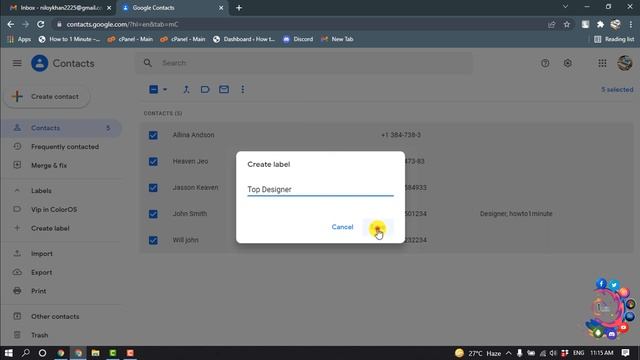Collapse the Labels section
Screen dimensions: 640x360
(17, 191)
